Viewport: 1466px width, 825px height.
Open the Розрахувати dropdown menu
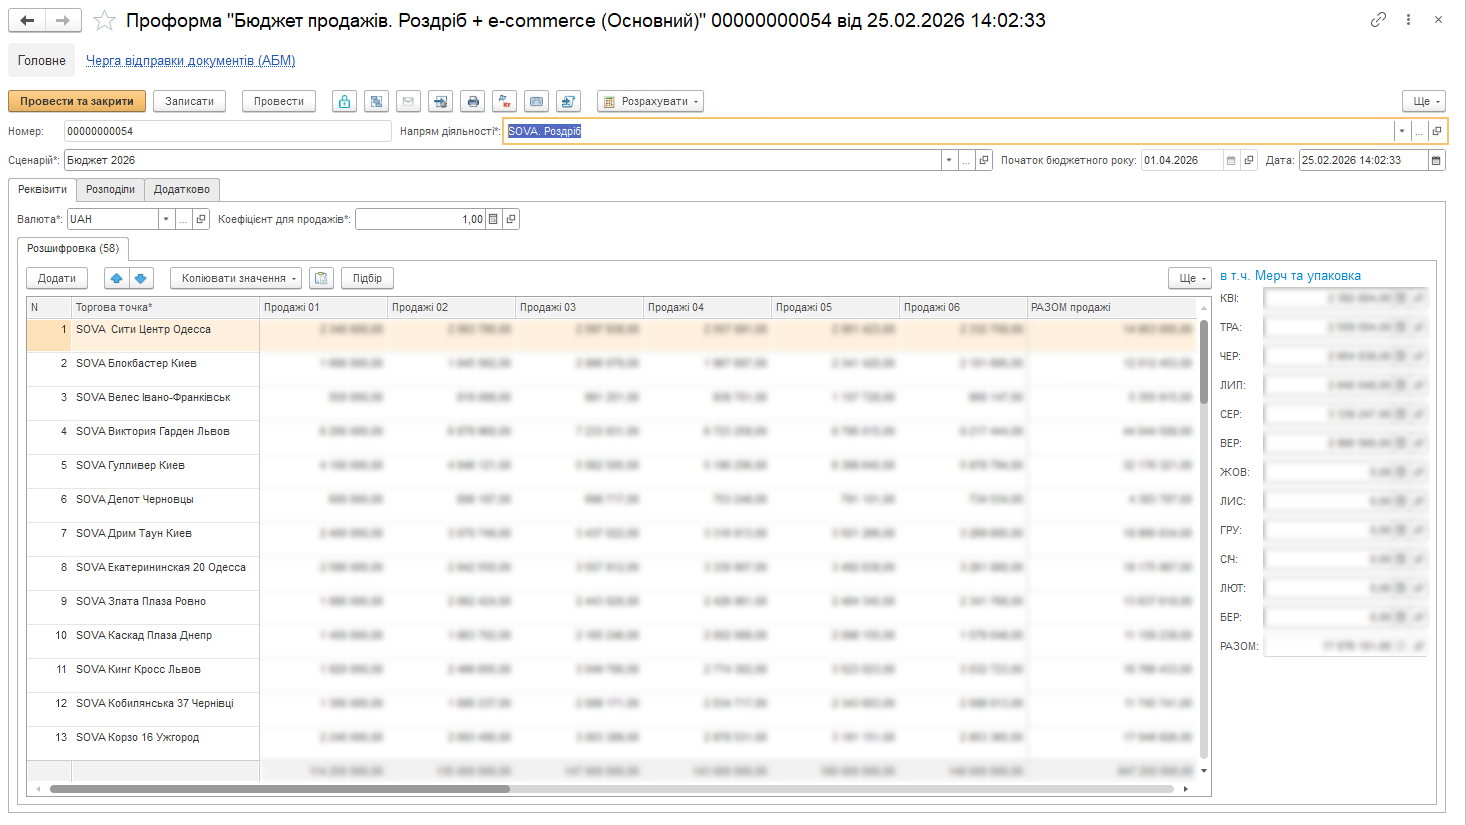pos(650,101)
